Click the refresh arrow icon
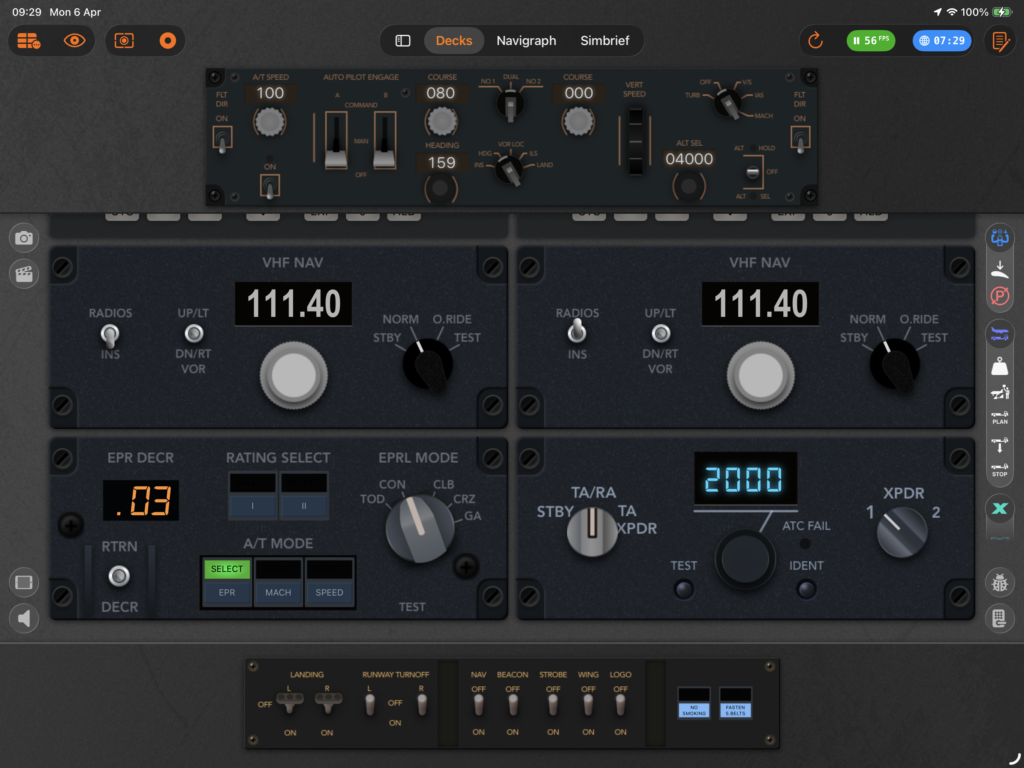 coord(815,41)
